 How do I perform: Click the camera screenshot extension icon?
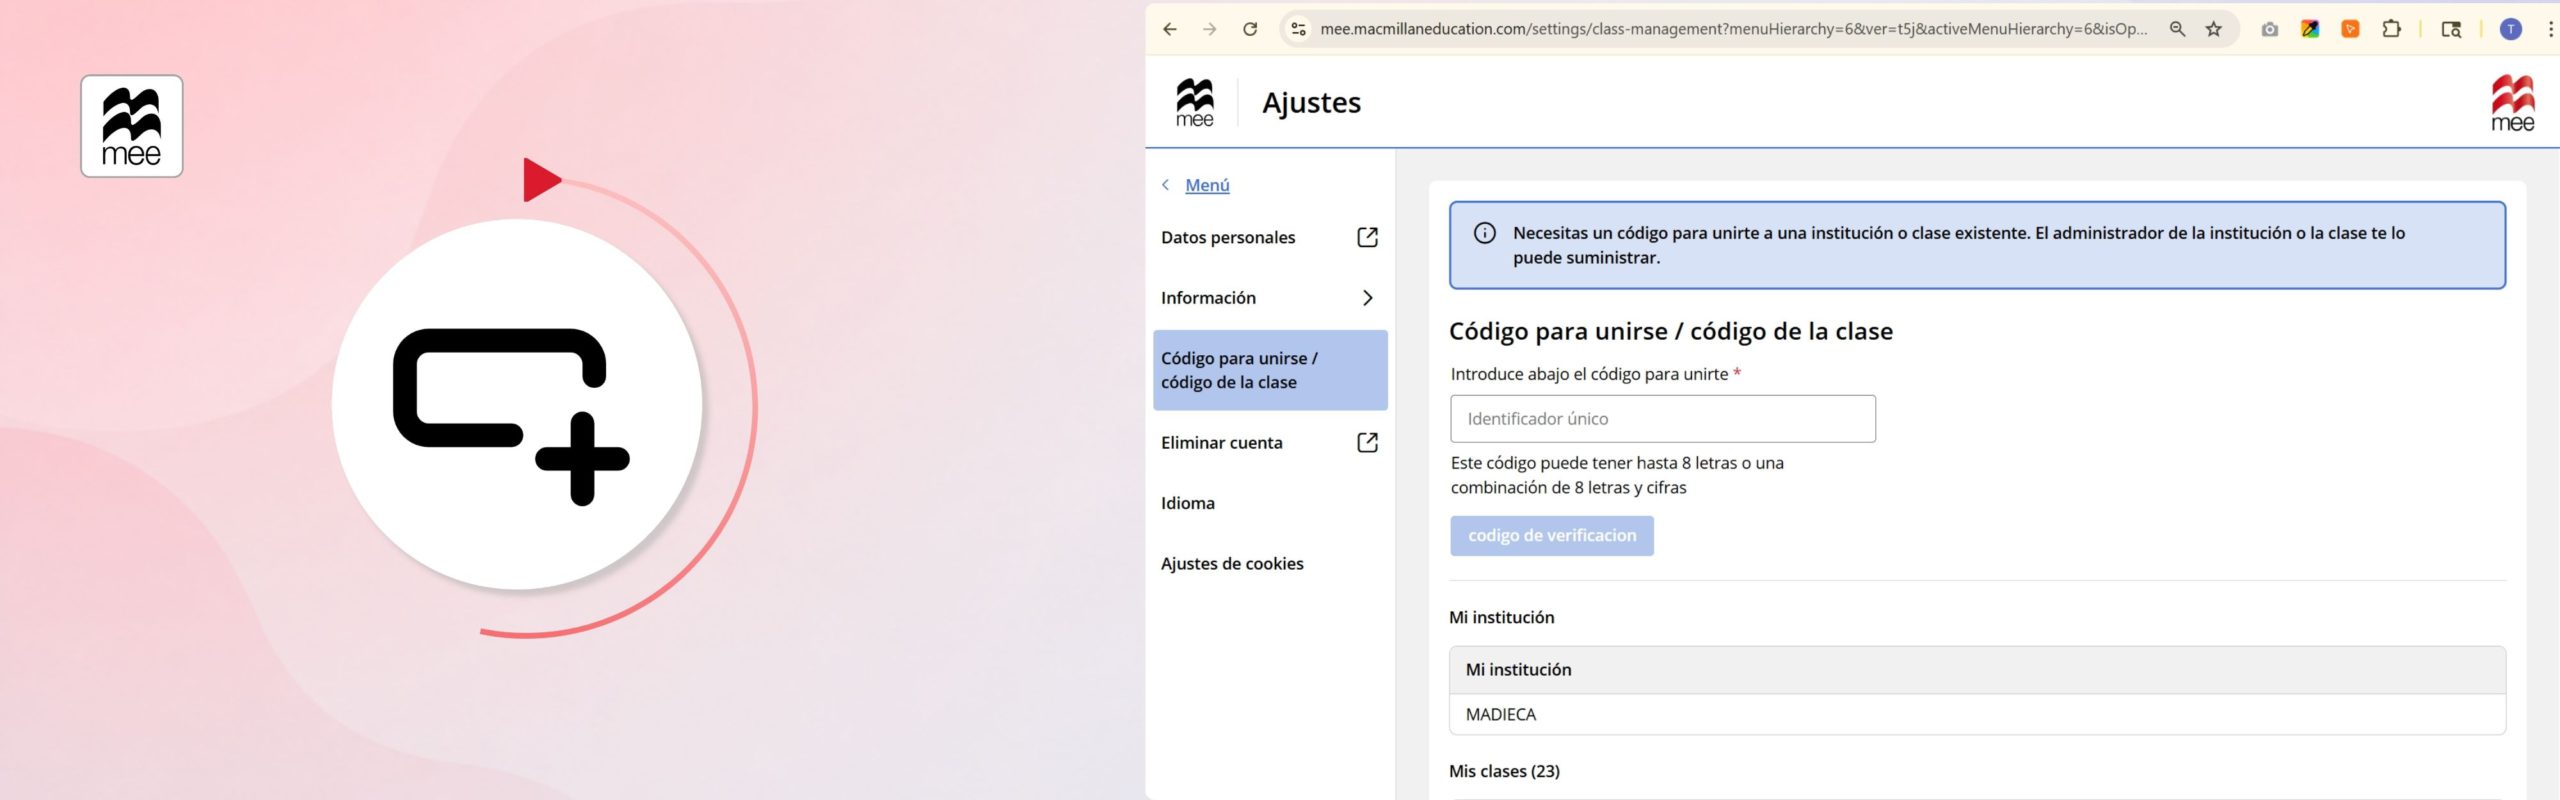[x=2270, y=29]
